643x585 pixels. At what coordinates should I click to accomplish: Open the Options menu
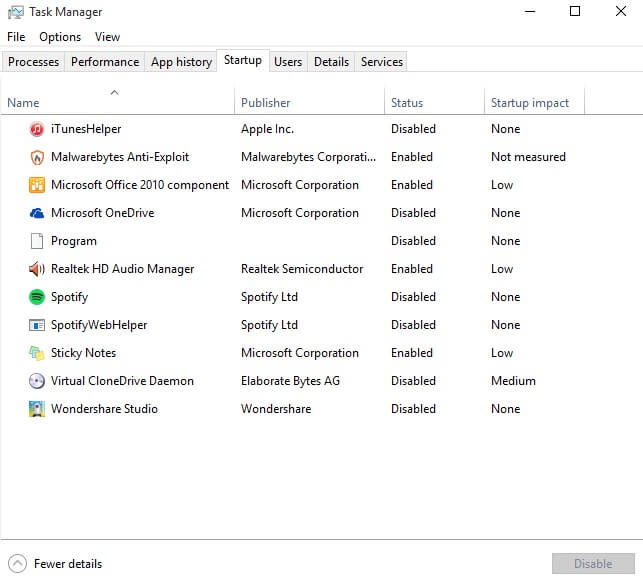click(60, 37)
